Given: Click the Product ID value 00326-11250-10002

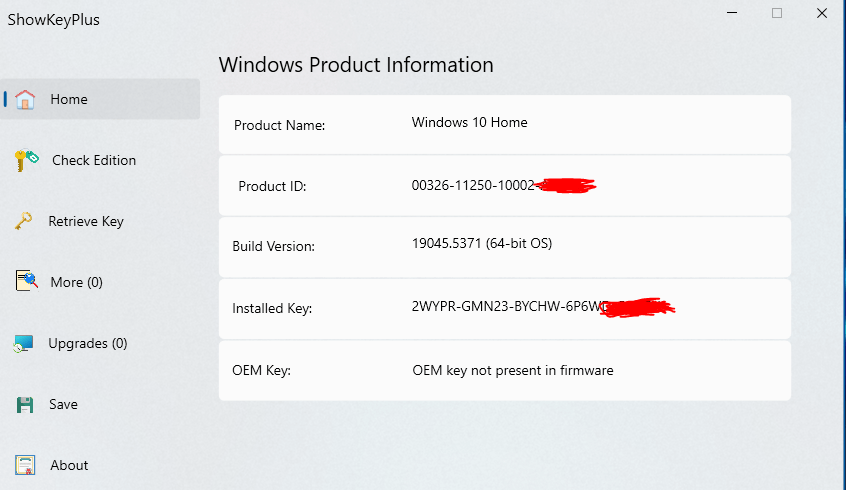Looking at the screenshot, I should pyautogui.click(x=473, y=186).
